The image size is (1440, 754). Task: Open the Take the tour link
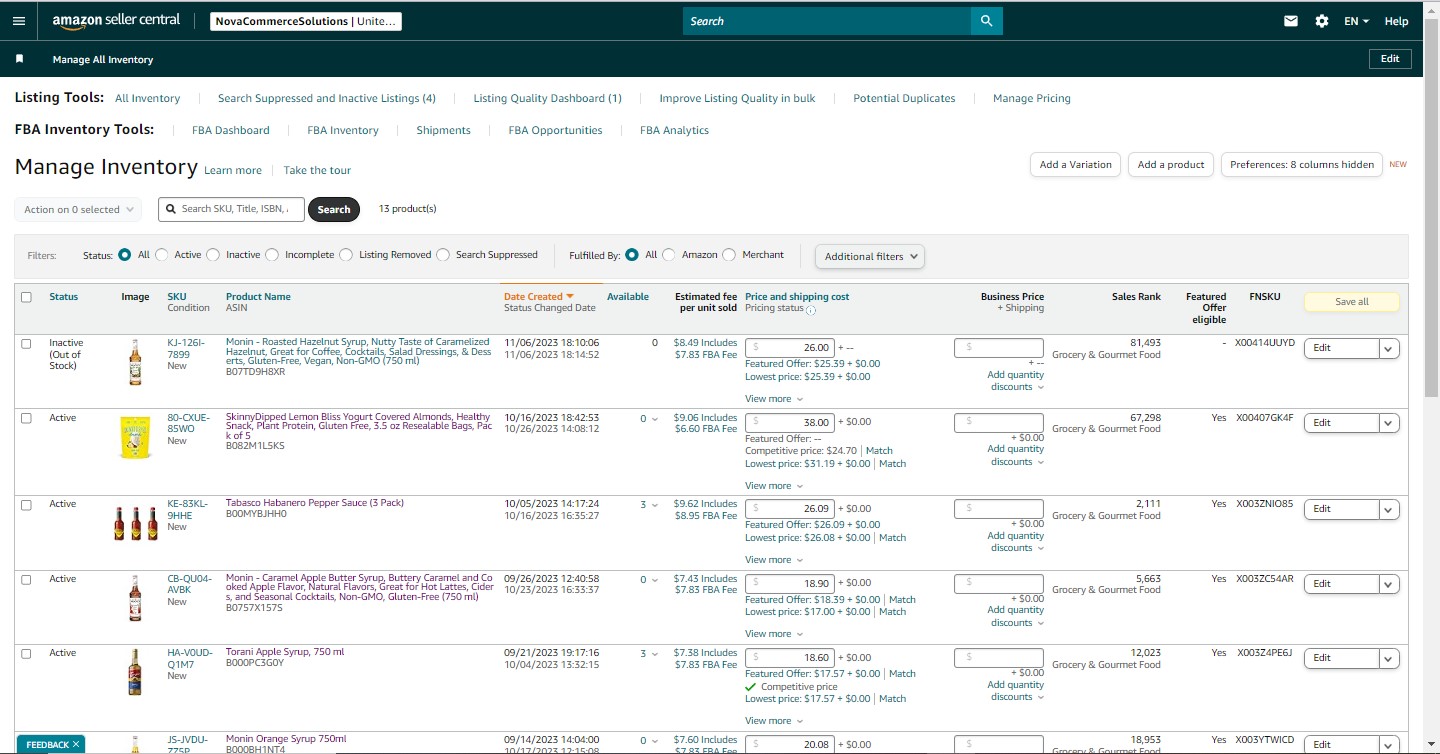coord(317,170)
